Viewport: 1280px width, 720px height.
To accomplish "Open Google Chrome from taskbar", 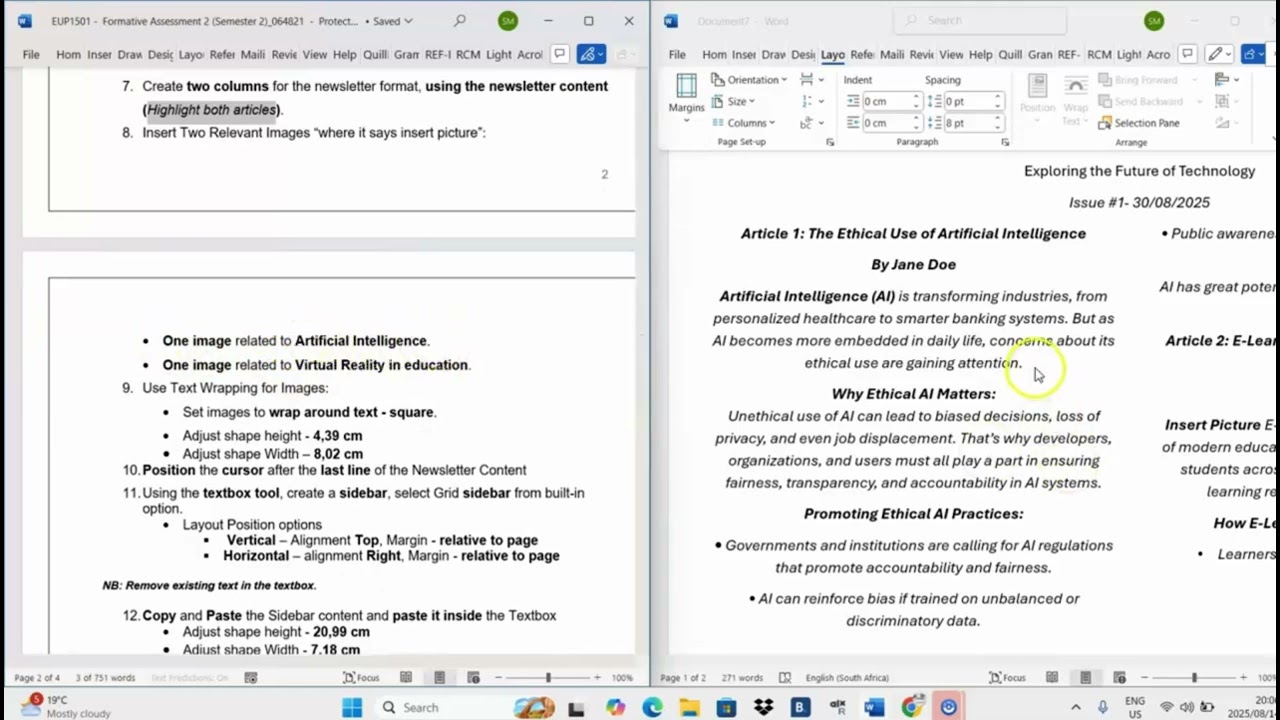I will pos(911,707).
